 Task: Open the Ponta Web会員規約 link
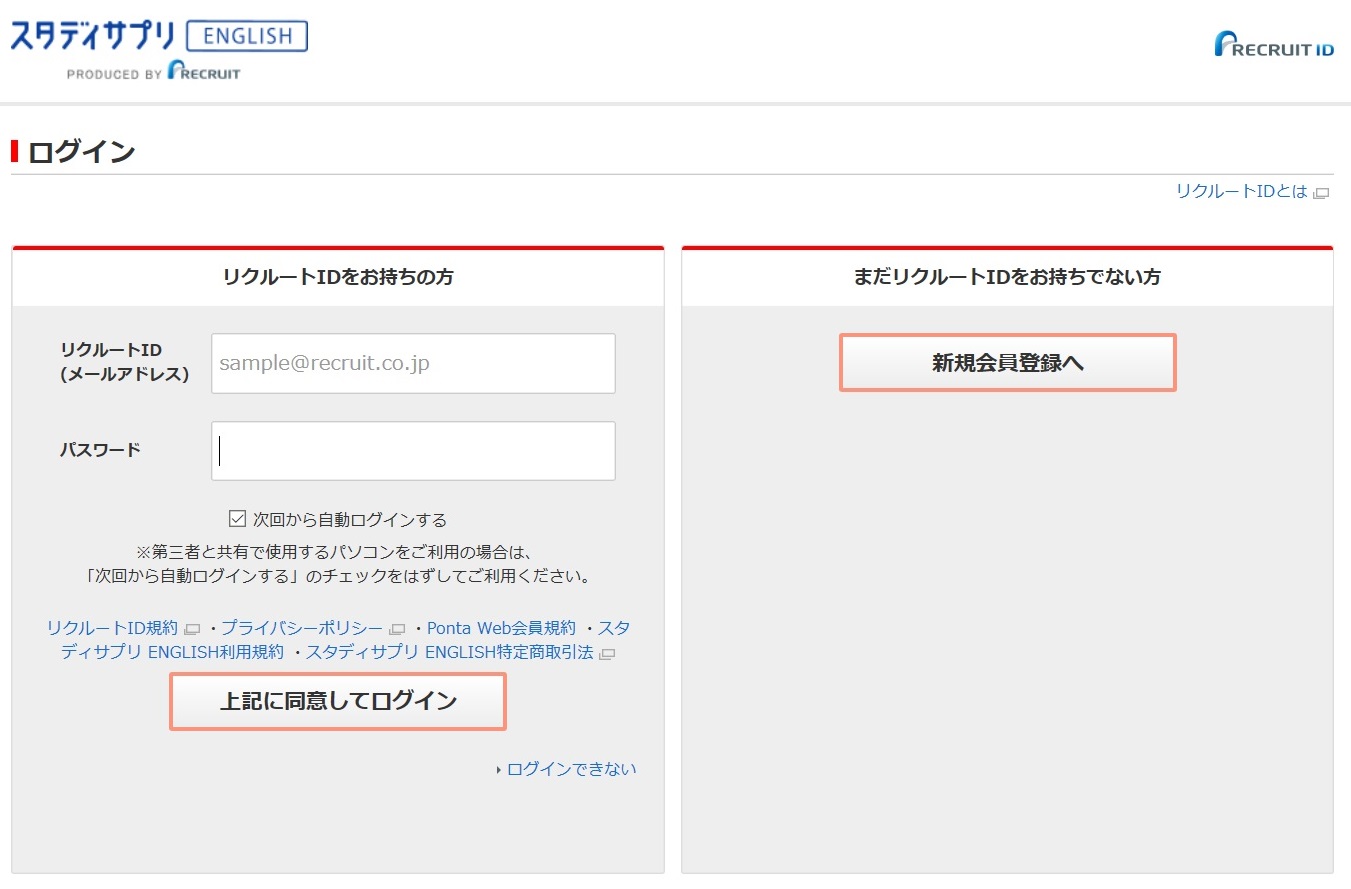point(501,628)
